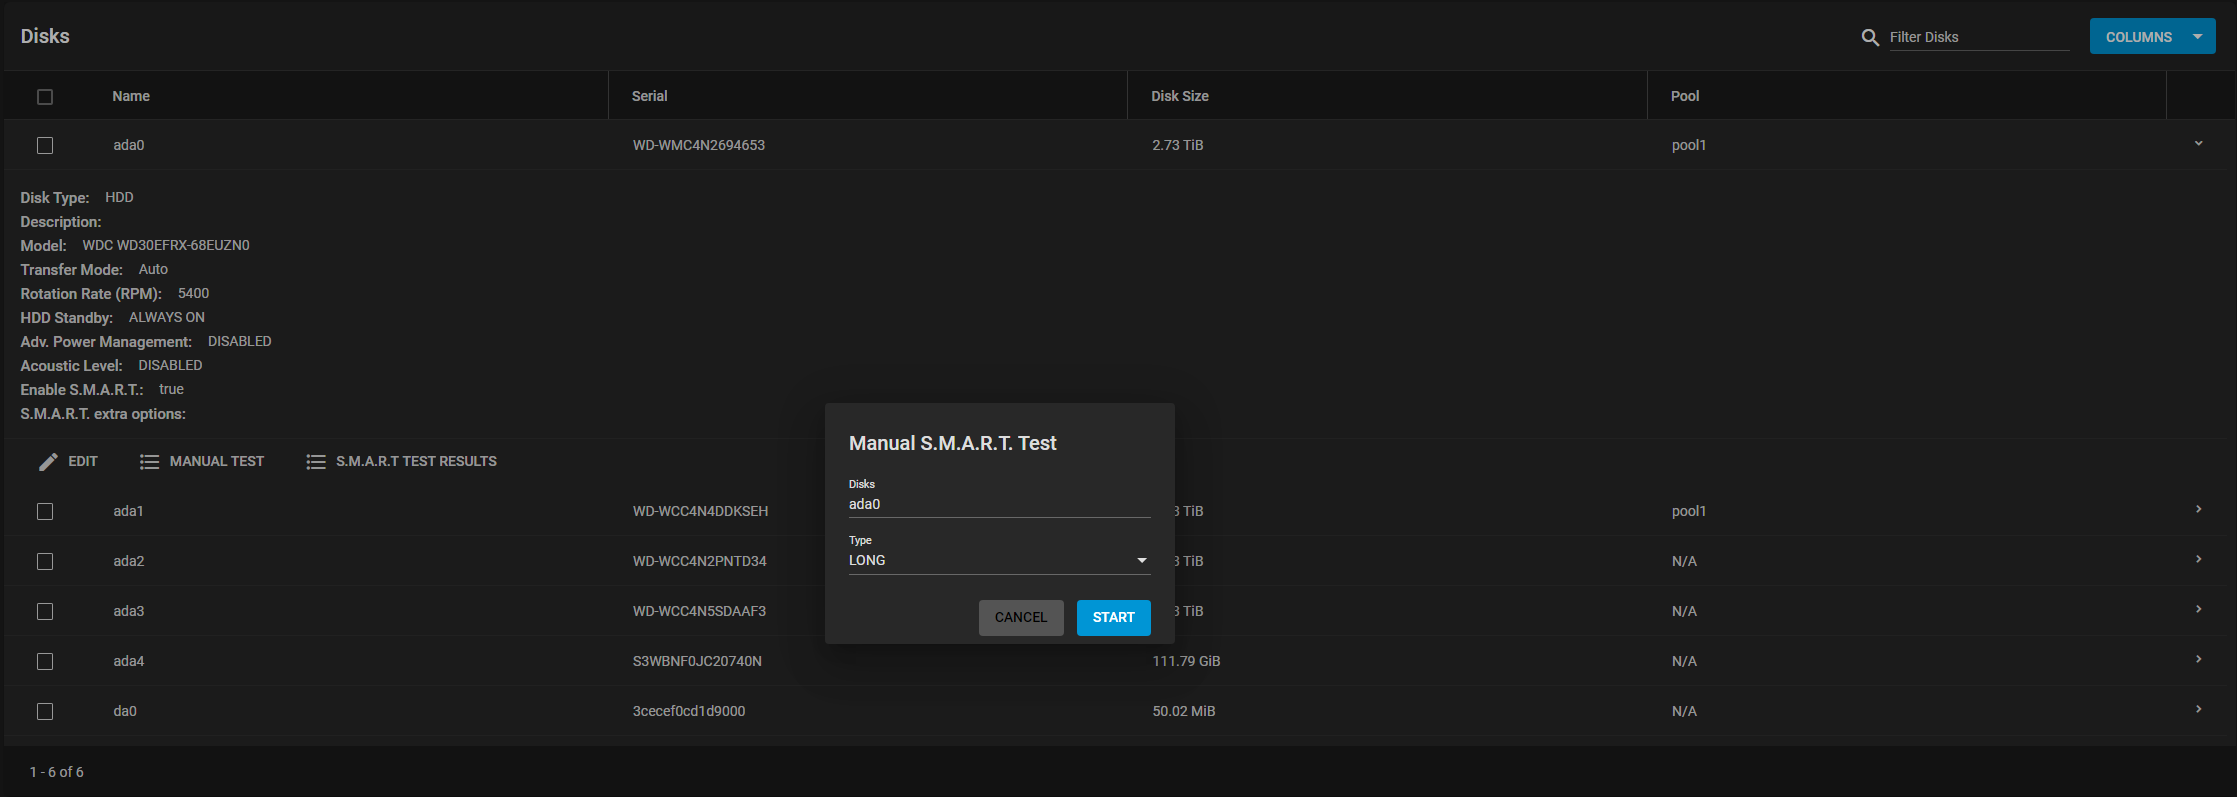2237x797 pixels.
Task: Click the pencil Edit icon
Action: [48, 461]
